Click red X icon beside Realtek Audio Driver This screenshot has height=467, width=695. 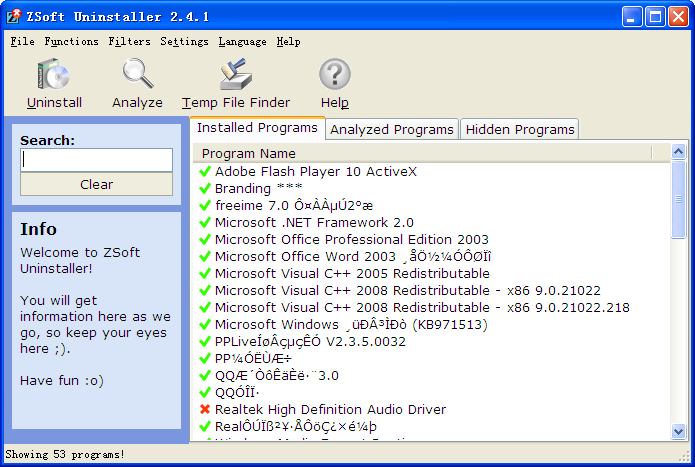tap(205, 410)
